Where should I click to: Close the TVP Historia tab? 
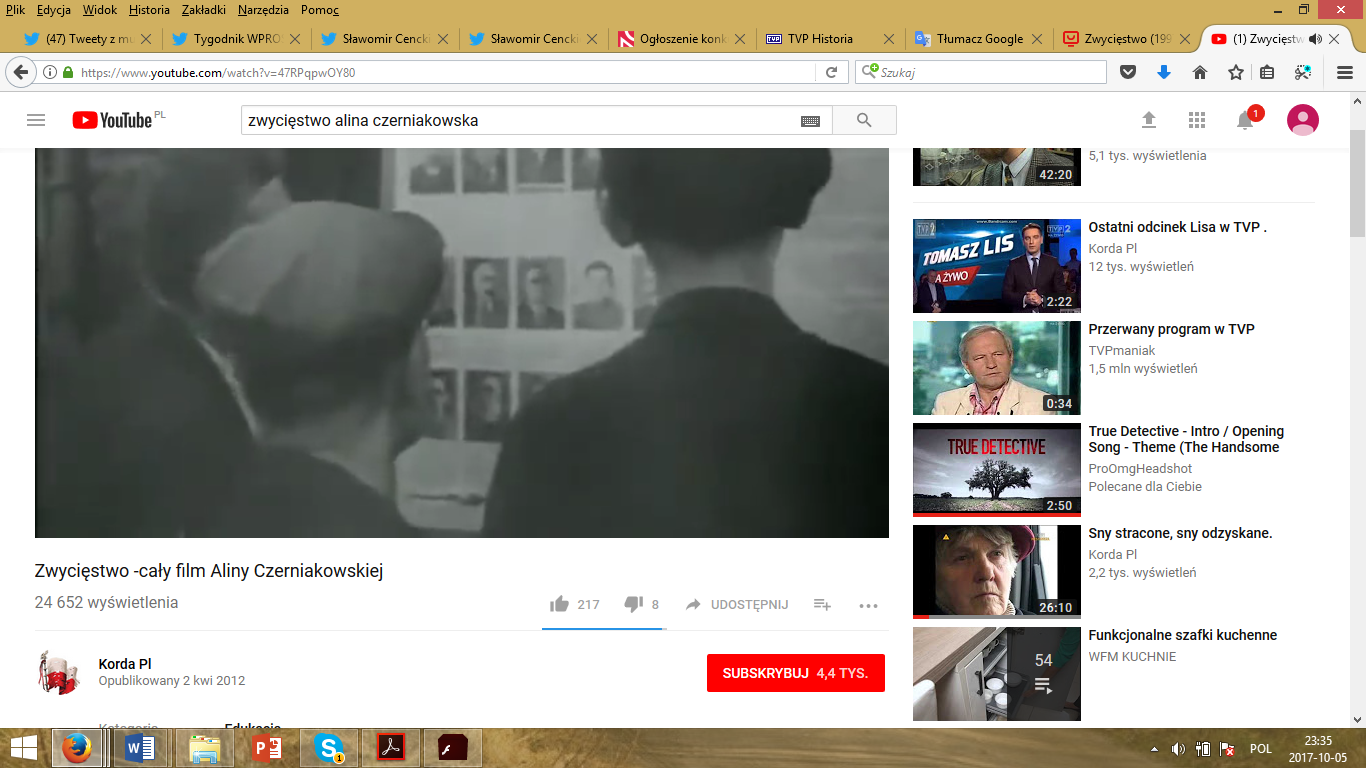(x=888, y=39)
